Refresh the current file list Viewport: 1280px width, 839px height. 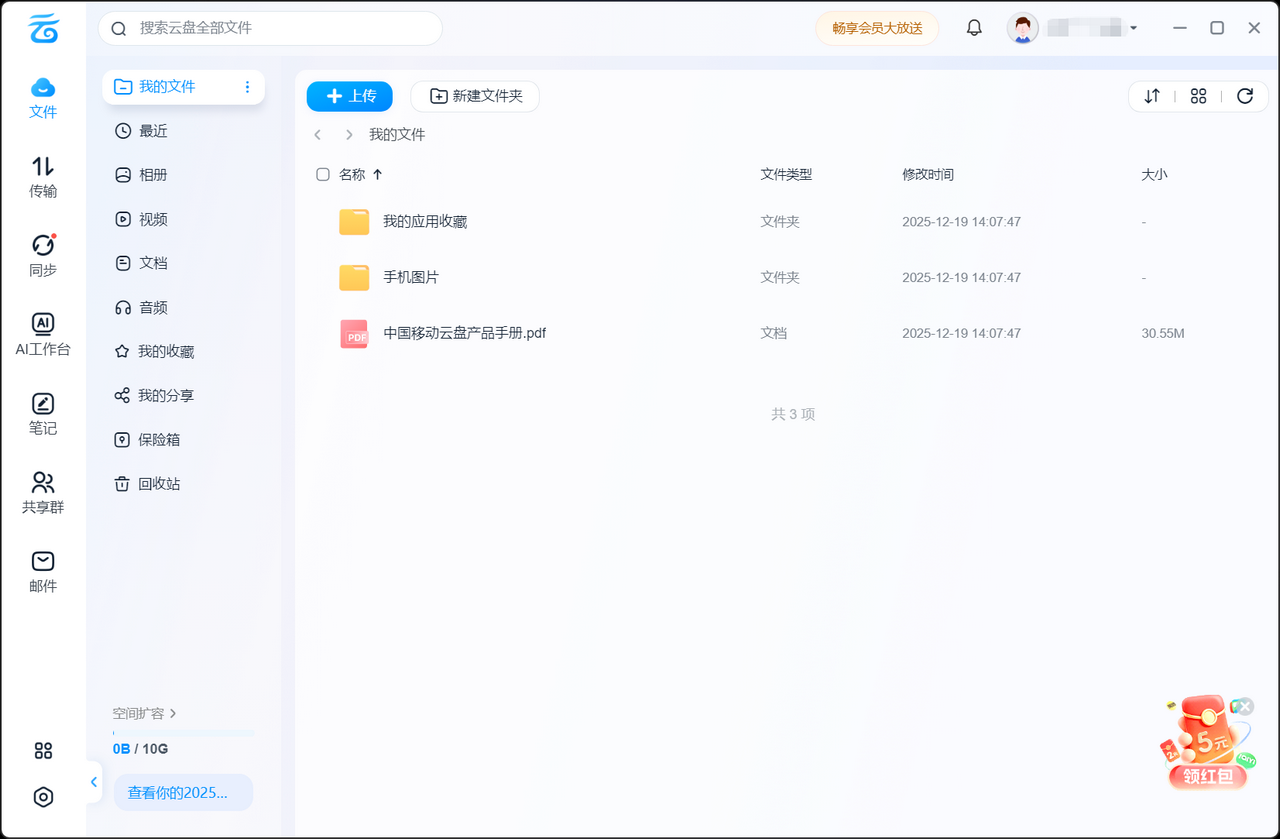tap(1245, 96)
